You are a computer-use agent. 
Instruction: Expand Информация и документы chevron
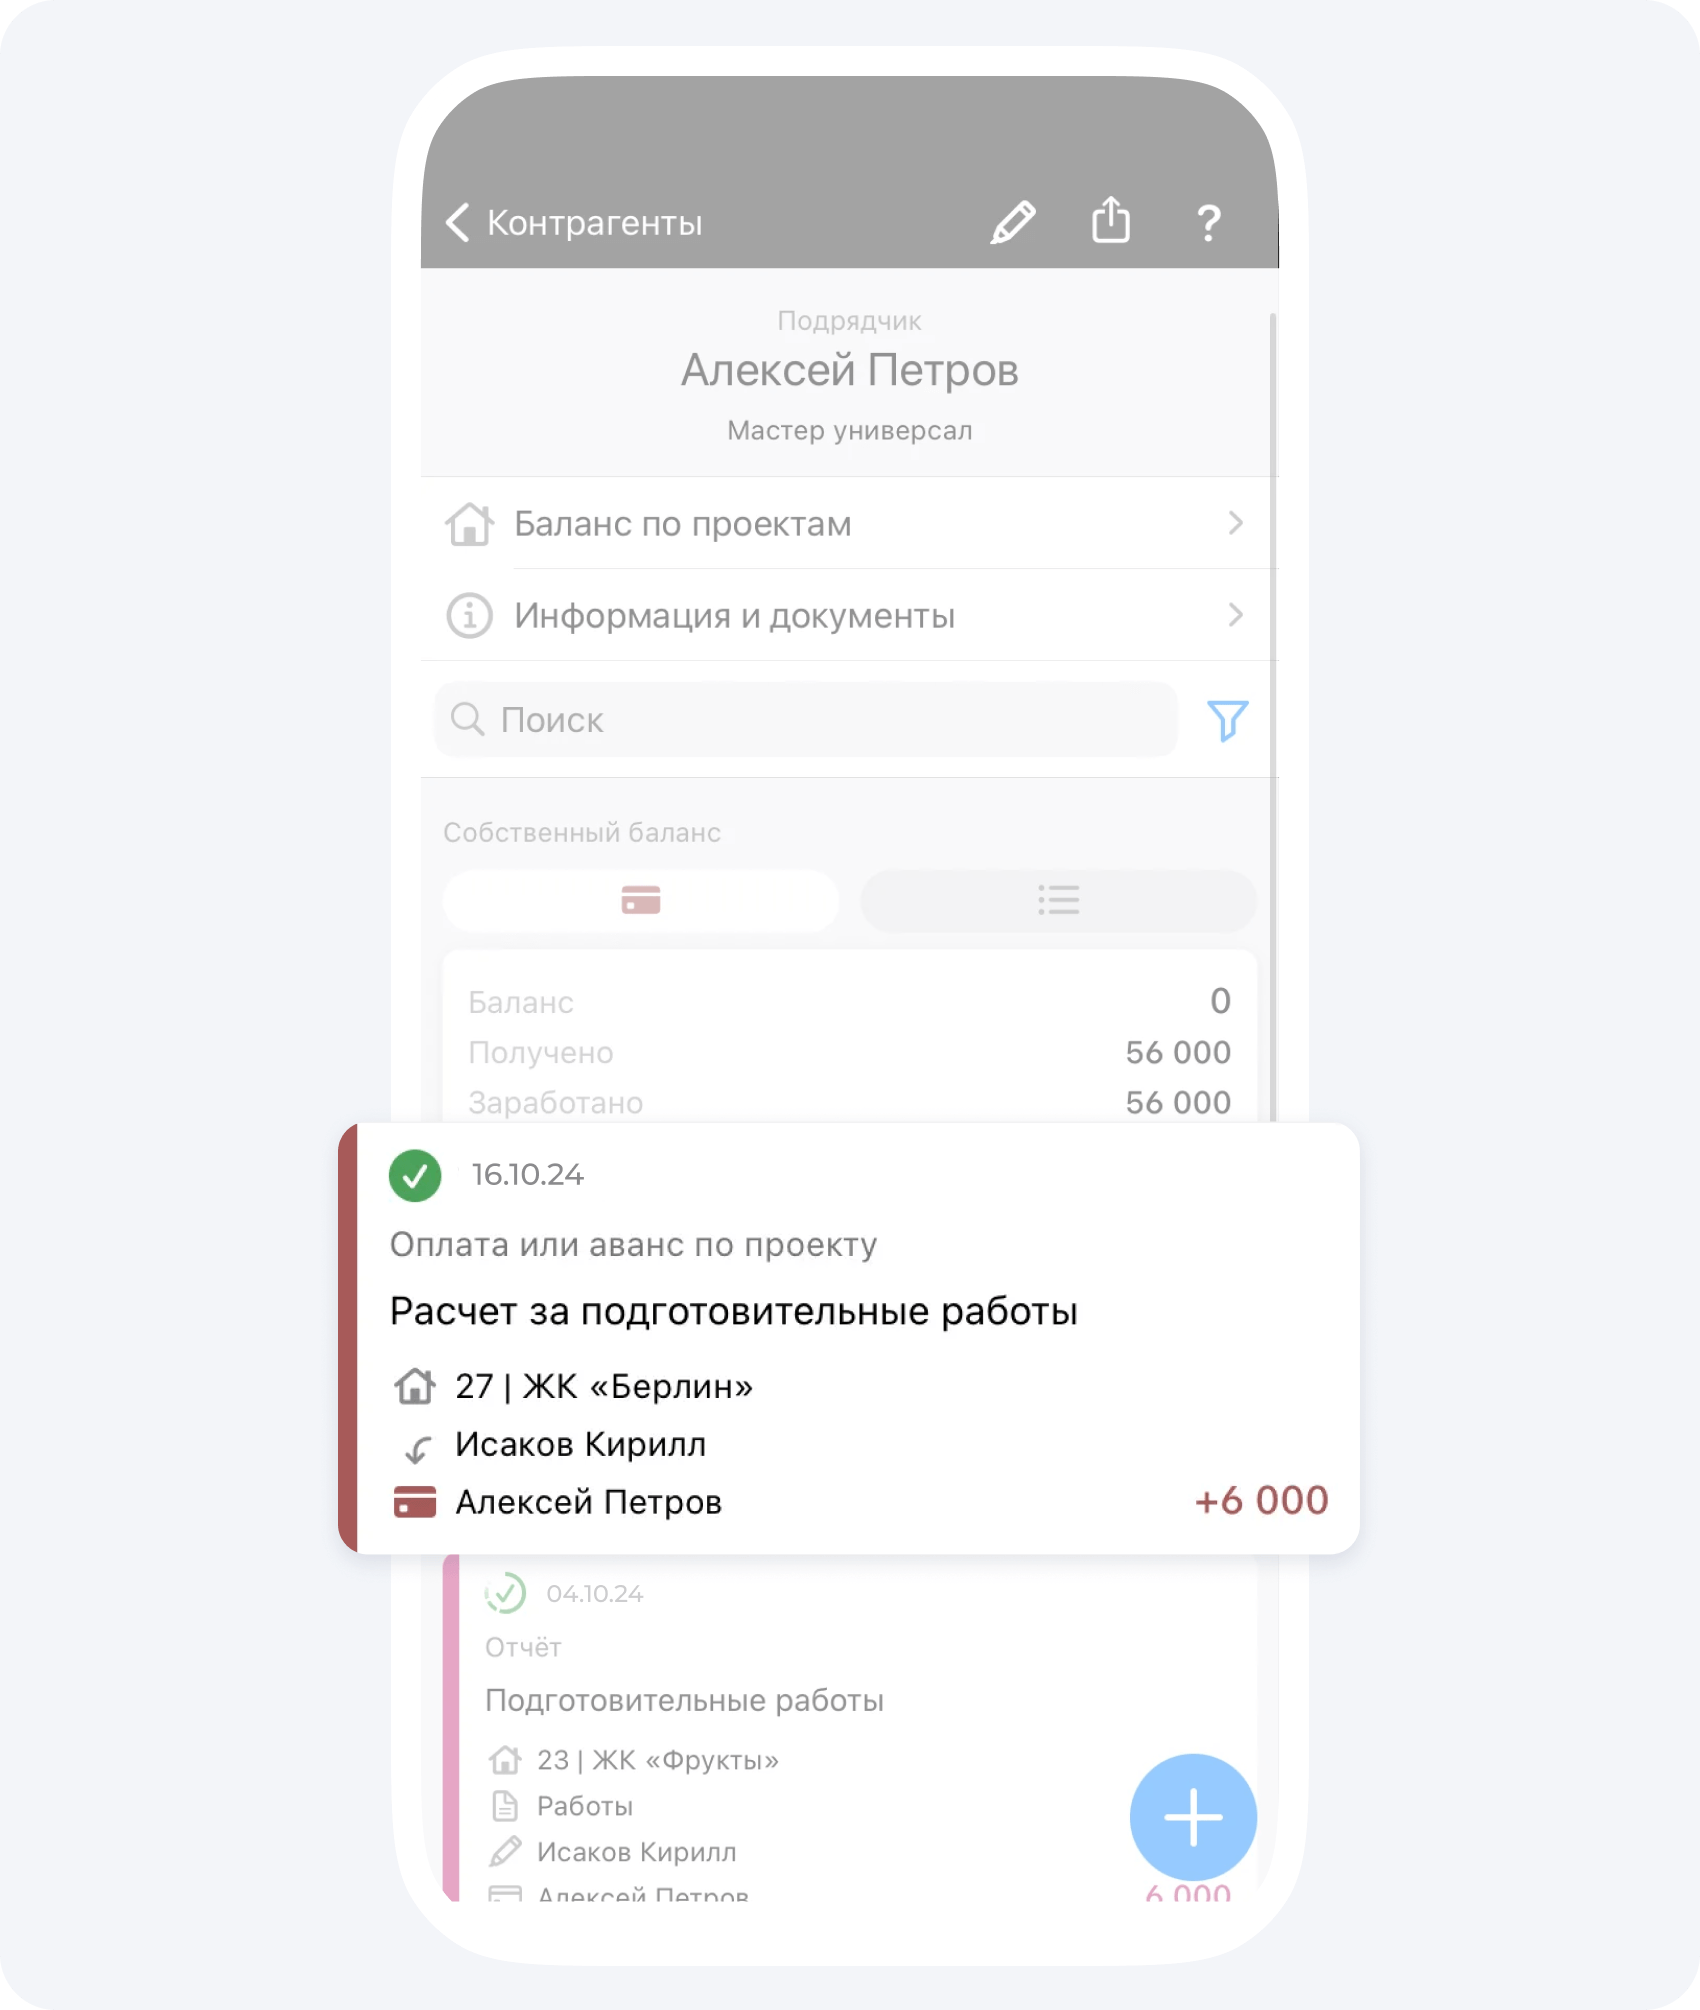point(1236,615)
